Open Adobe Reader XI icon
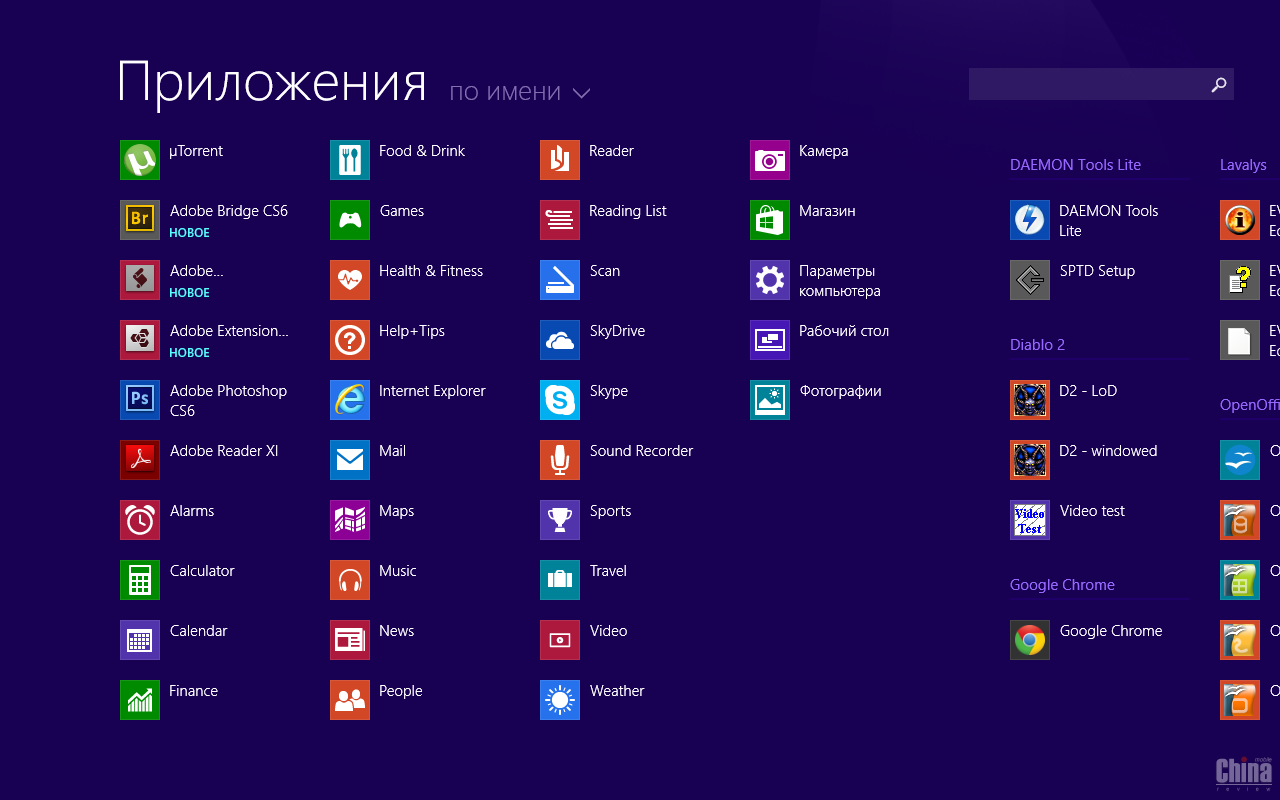 click(140, 460)
